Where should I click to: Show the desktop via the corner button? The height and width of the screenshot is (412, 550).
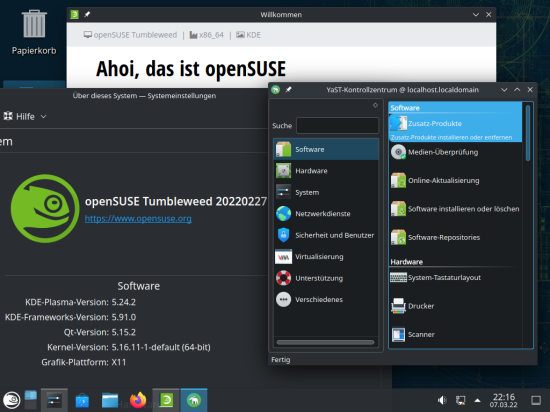536,400
